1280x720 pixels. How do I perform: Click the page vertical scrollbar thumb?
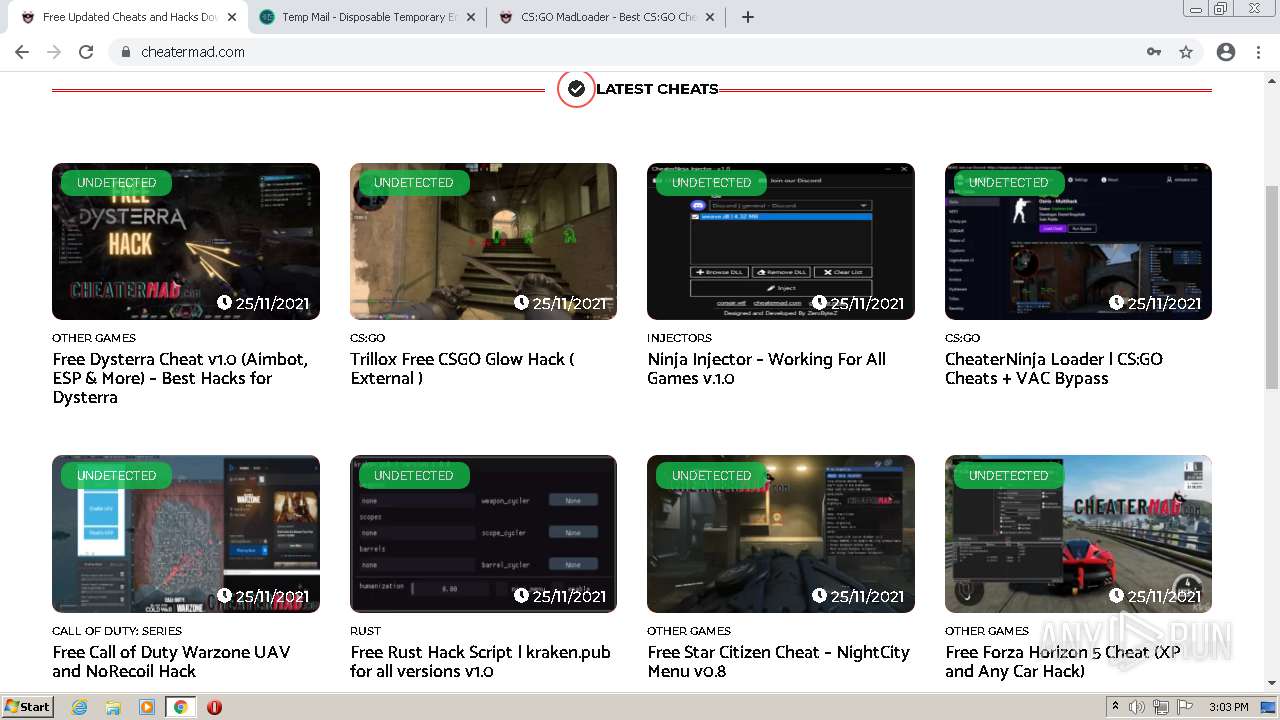pyautogui.click(x=1272, y=286)
